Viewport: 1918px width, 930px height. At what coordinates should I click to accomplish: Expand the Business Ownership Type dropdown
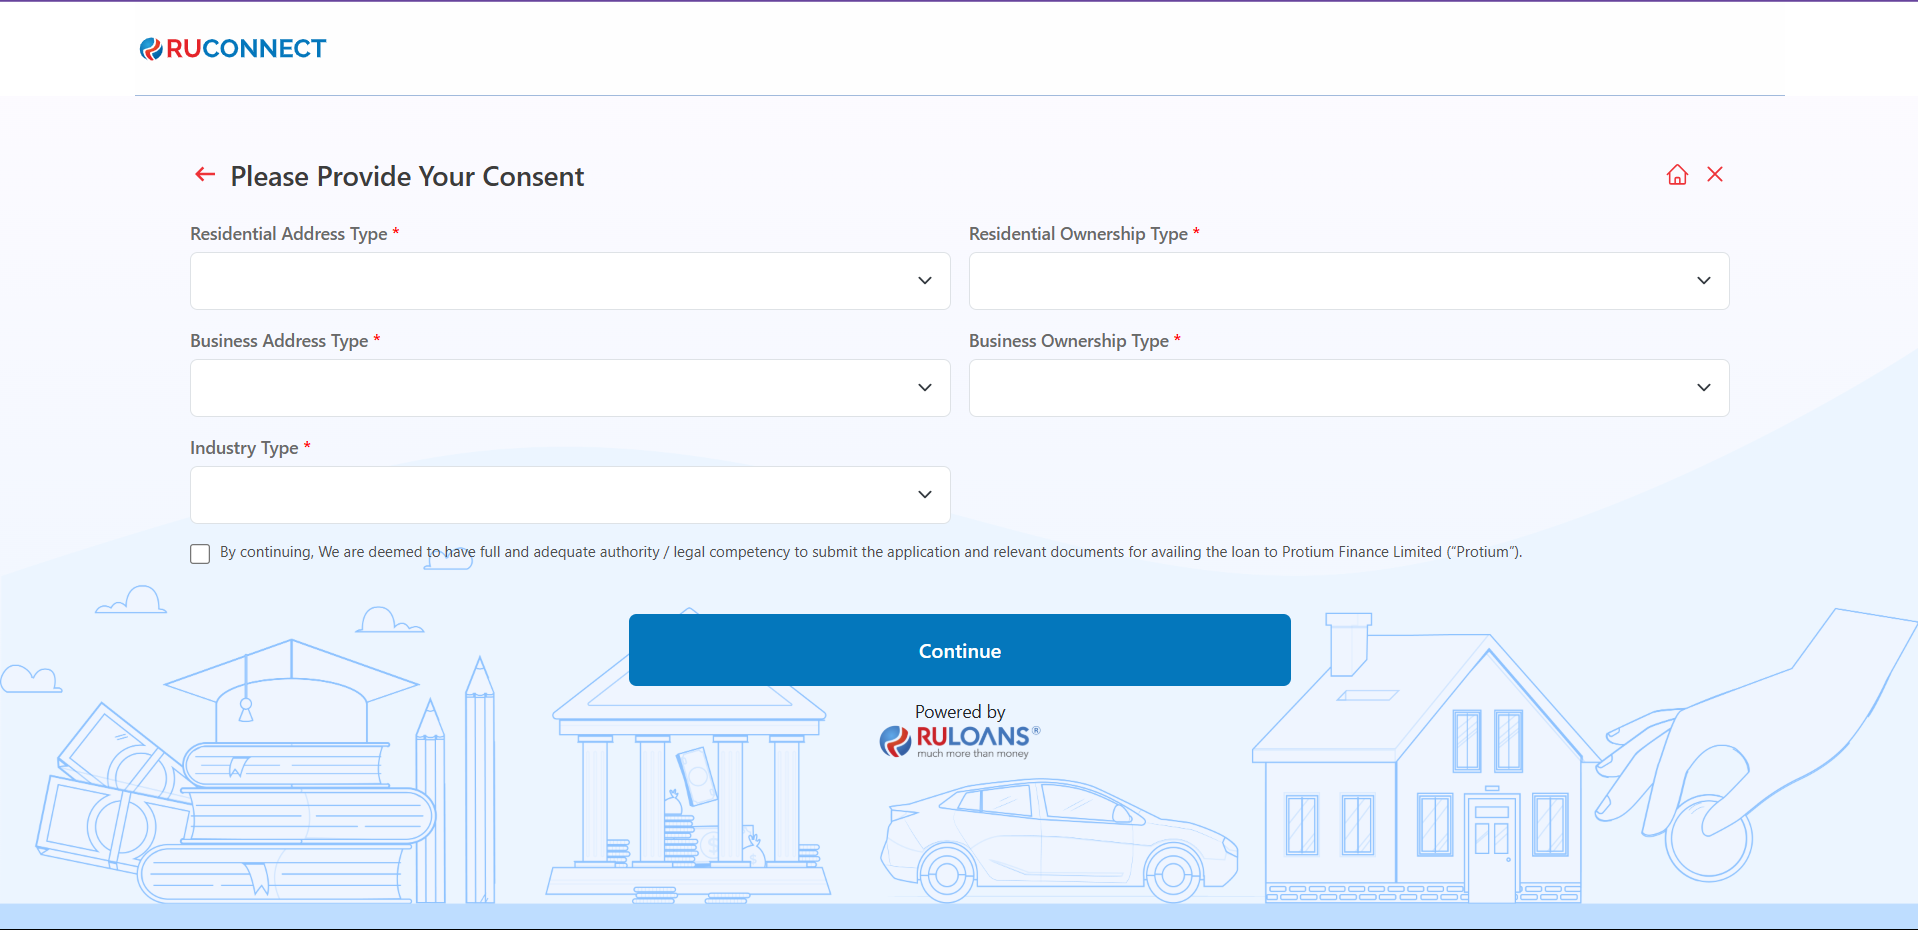pos(1348,388)
